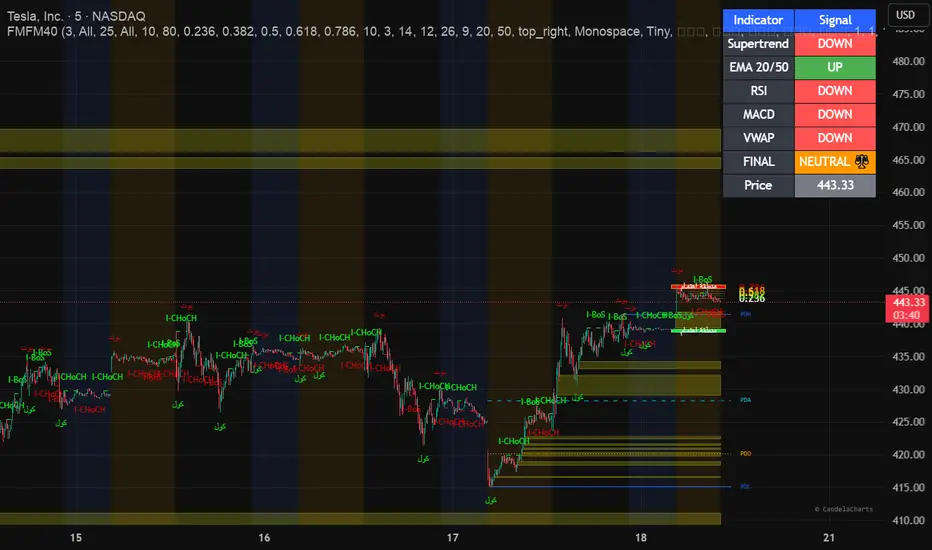The height and width of the screenshot is (550, 932).
Task: Click the 415.00 price axis label
Action: click(908, 488)
